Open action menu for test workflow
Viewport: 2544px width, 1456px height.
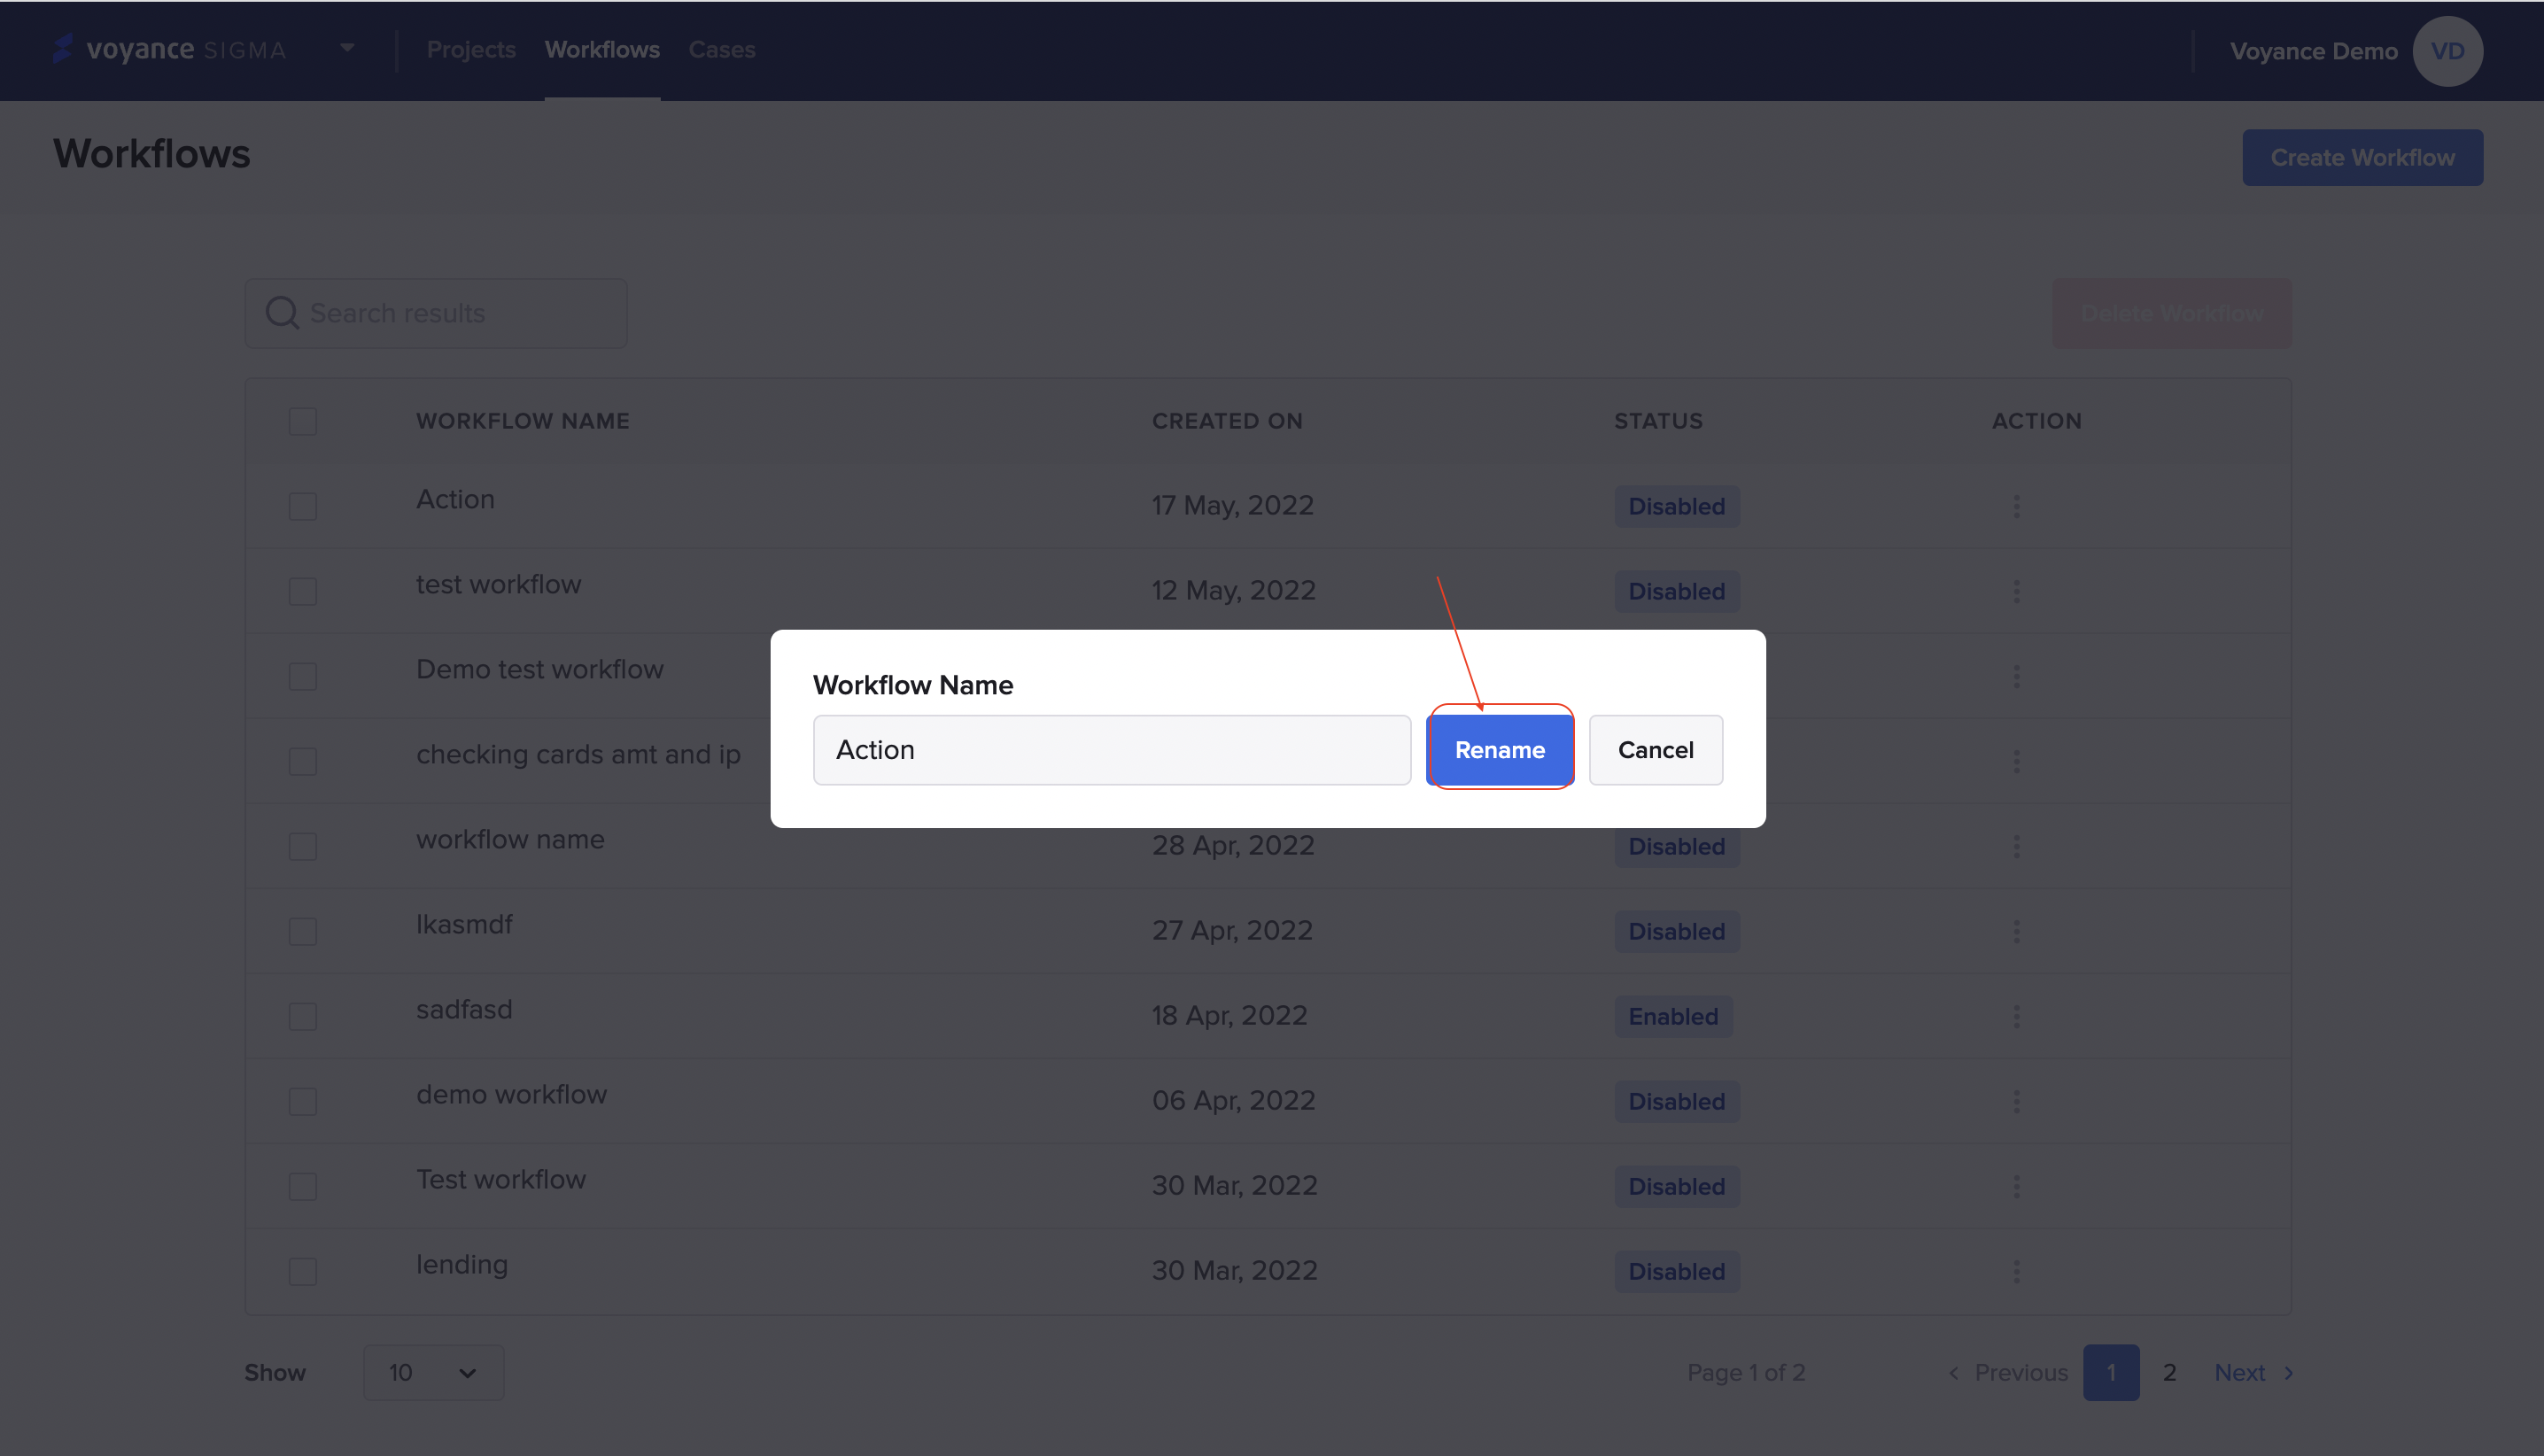tap(2016, 591)
